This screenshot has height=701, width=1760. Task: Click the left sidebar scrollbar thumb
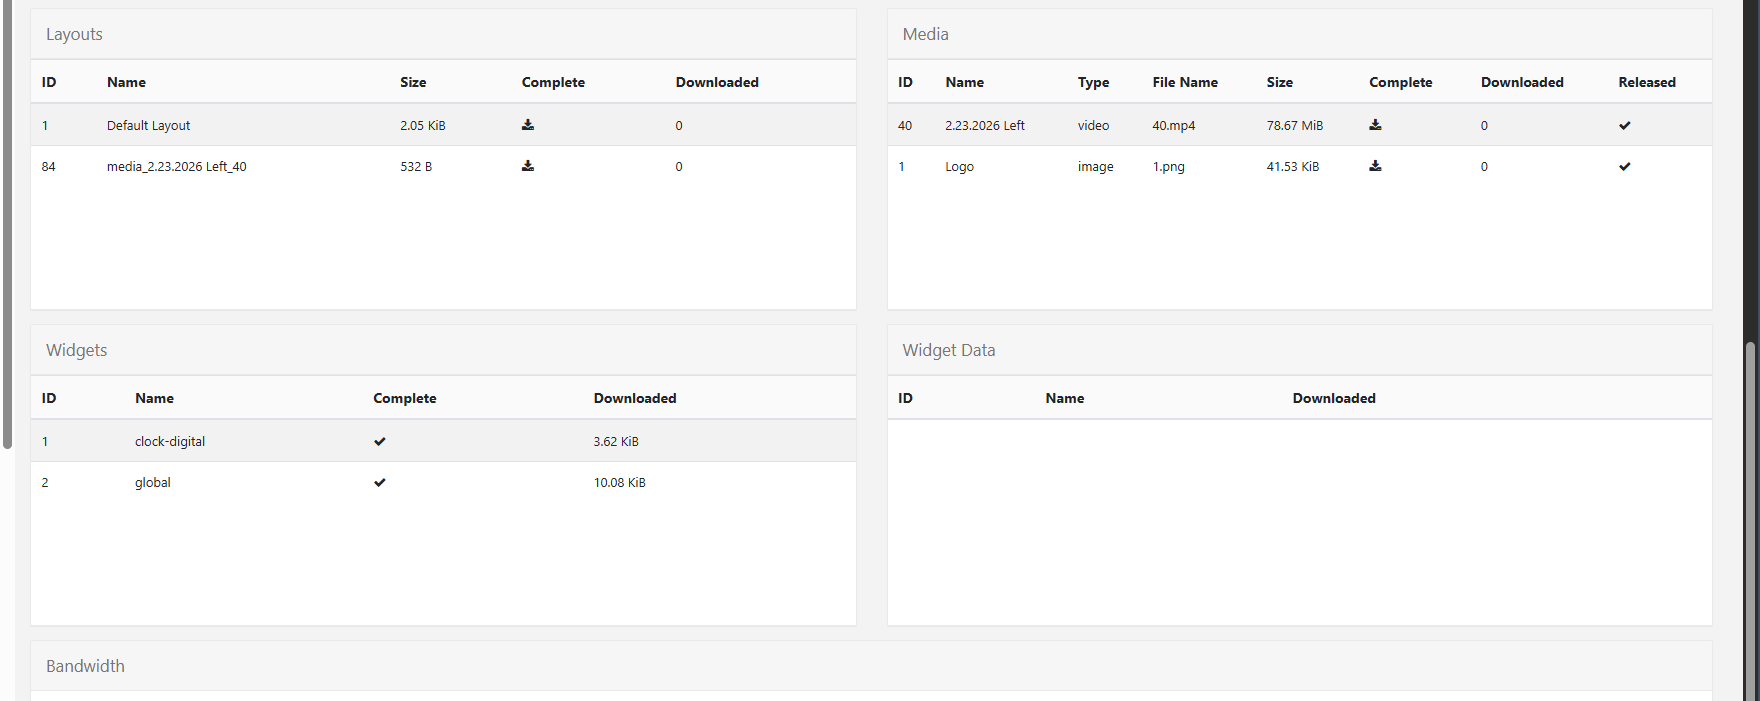(7, 220)
